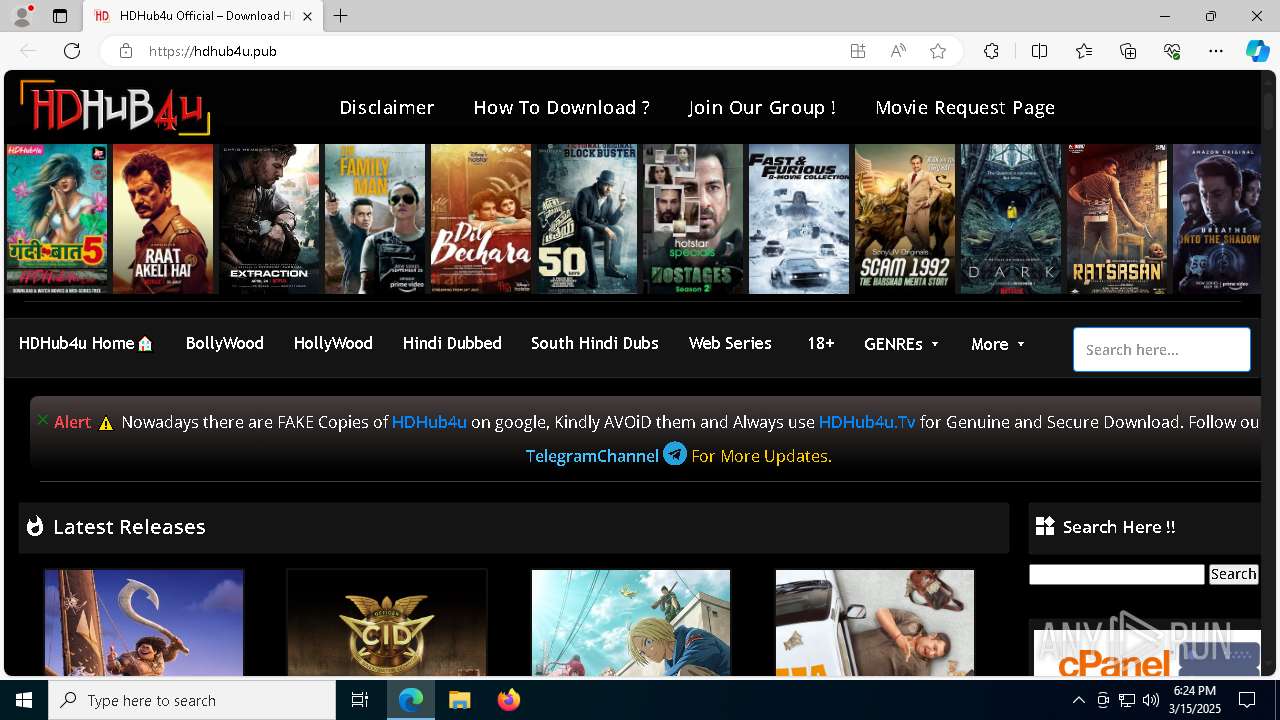Open browser Extensions puzzle icon
The image size is (1280, 720).
(x=991, y=51)
